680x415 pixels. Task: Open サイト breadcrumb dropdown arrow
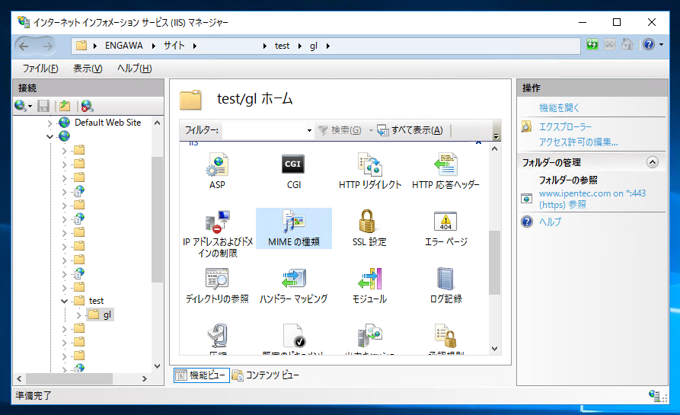(195, 46)
